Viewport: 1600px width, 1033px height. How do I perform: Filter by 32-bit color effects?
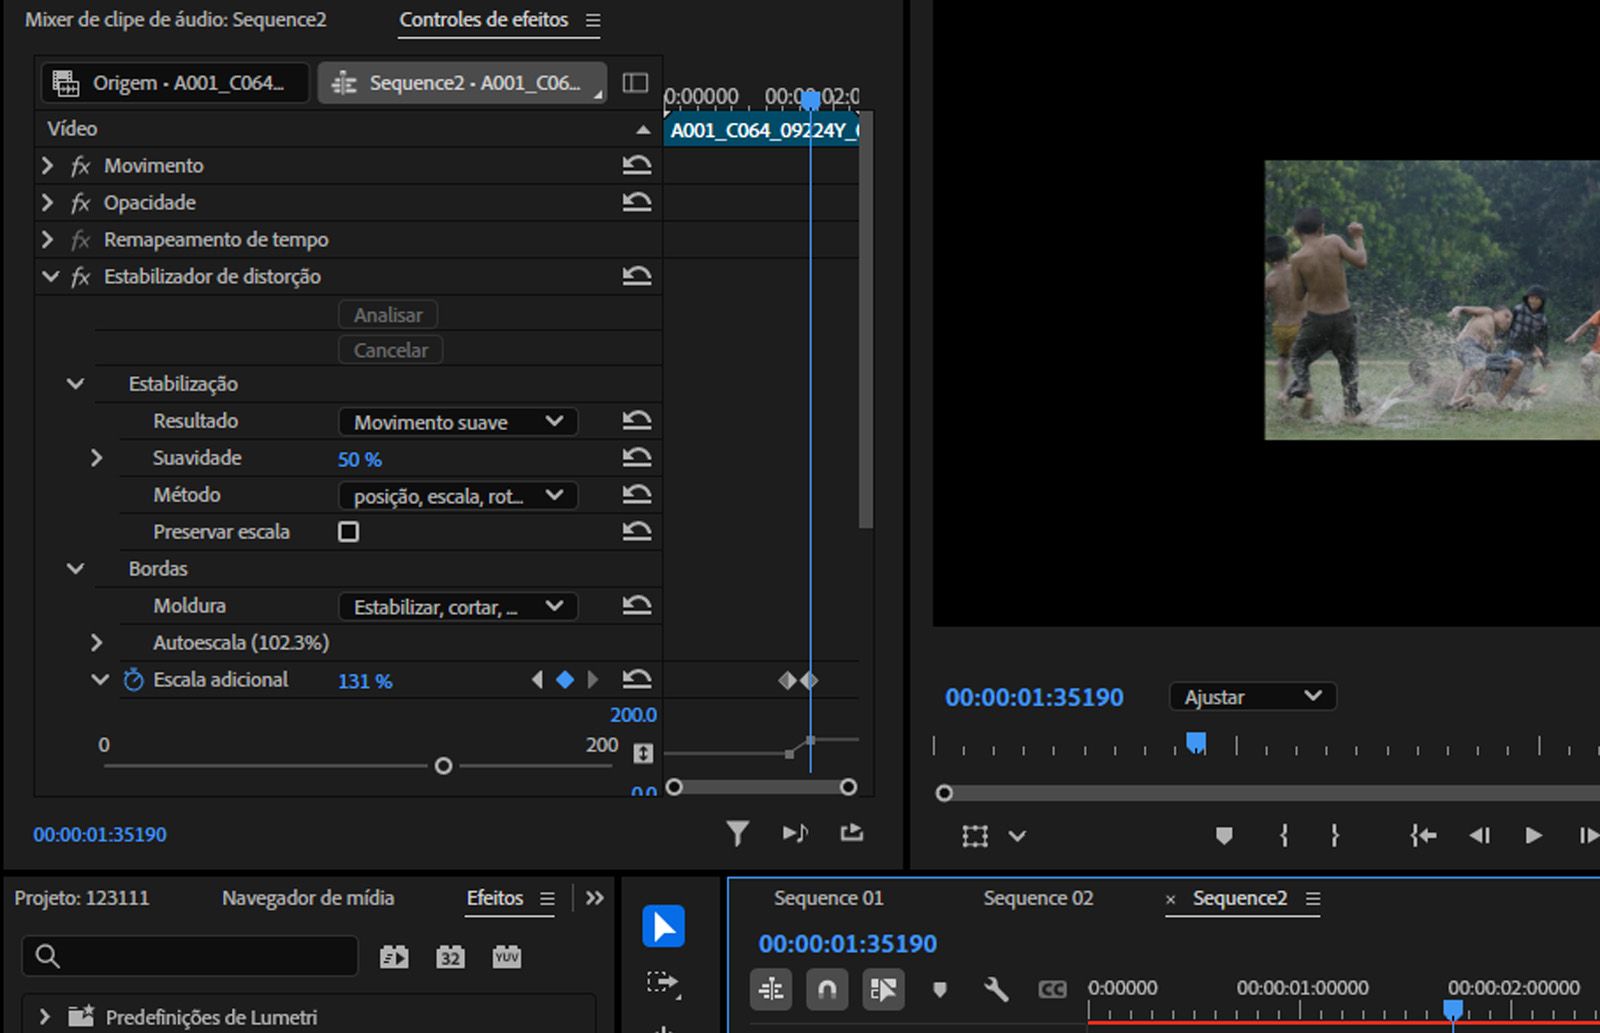pyautogui.click(x=451, y=957)
